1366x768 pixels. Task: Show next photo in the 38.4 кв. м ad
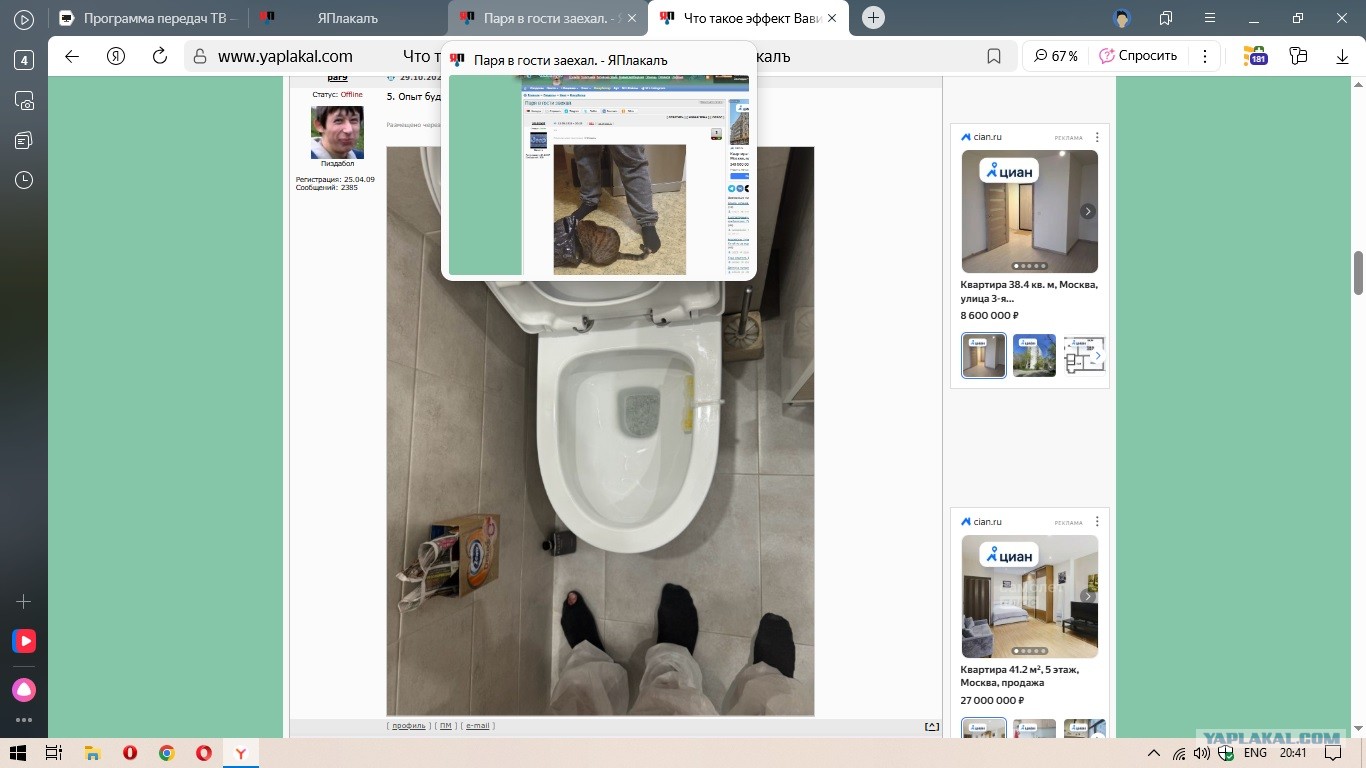point(1088,211)
